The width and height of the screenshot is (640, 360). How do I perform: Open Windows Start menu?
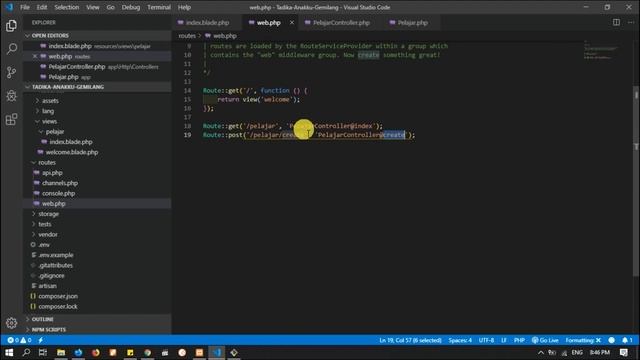[x=9, y=352]
